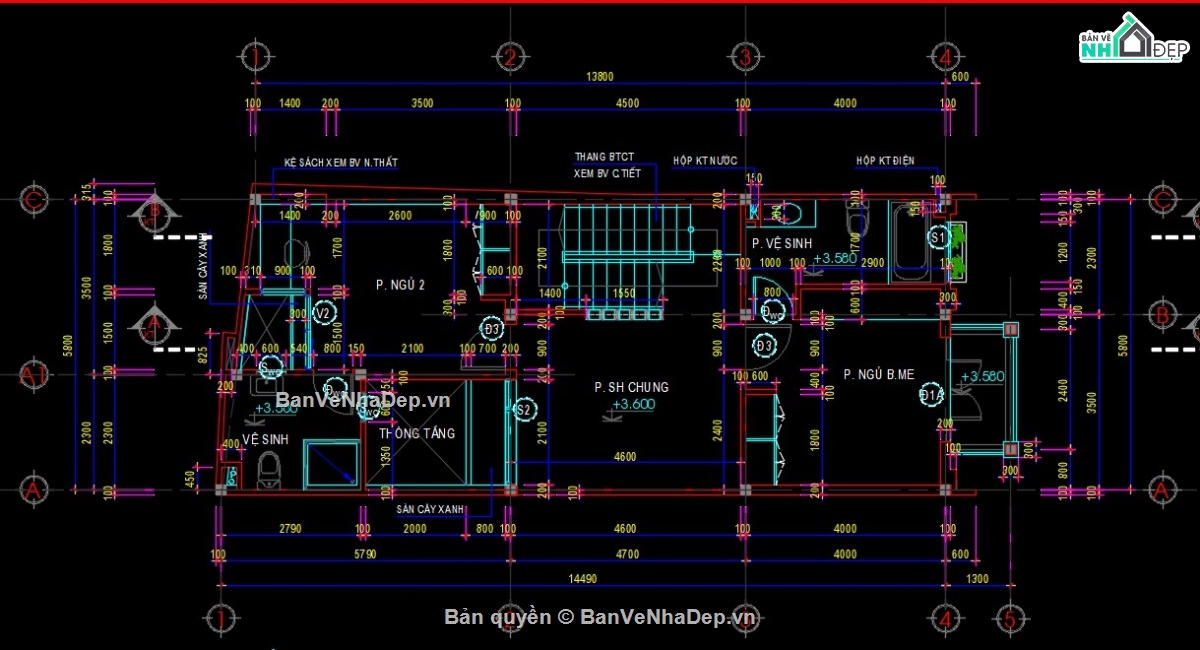Click the P. SH CHUNG room label
Screen dimensions: 1200x650
[x=630, y=387]
